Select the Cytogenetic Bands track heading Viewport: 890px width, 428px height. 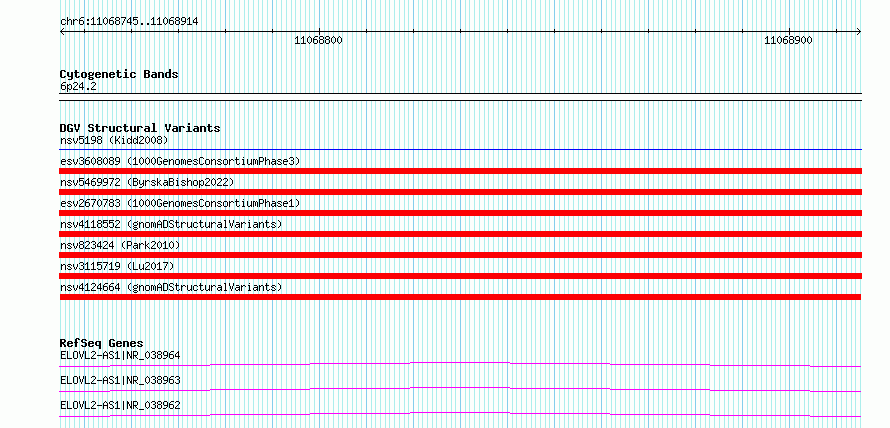click(119, 74)
